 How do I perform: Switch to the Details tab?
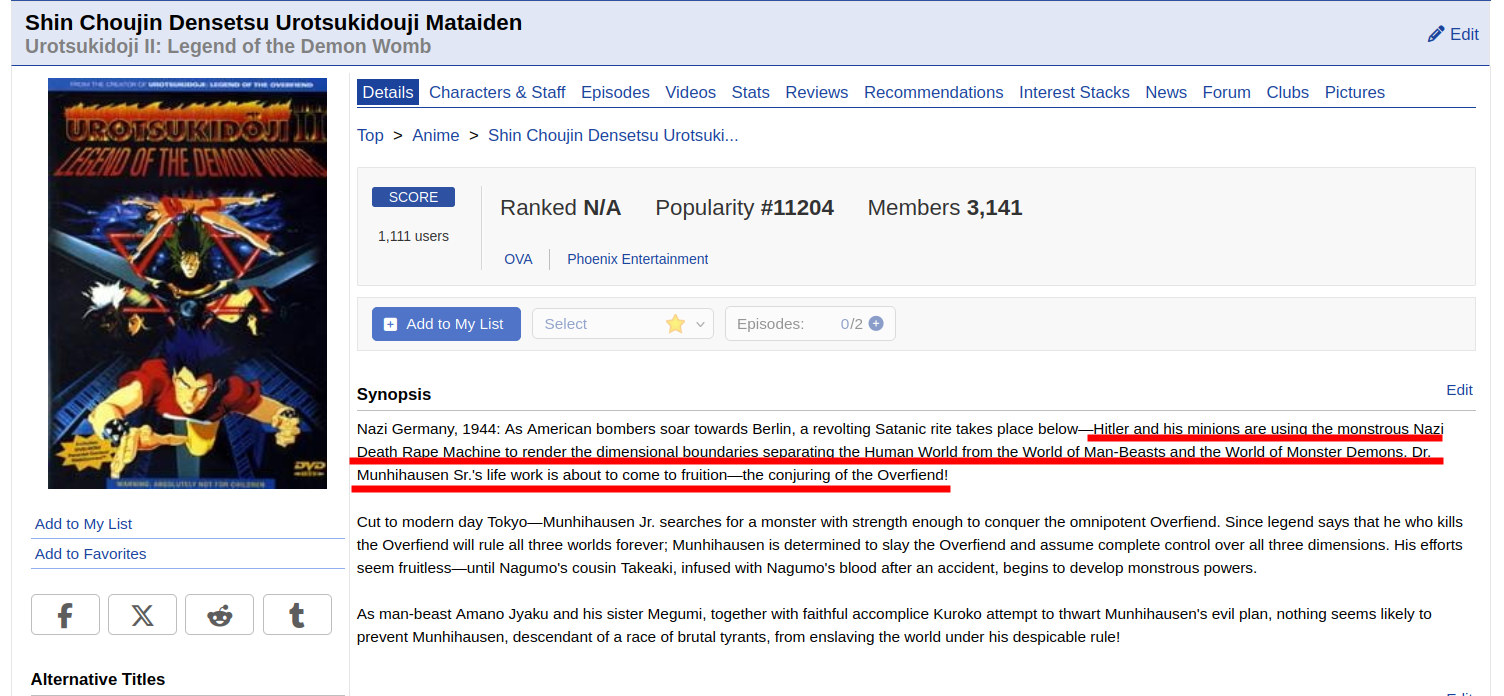(388, 92)
